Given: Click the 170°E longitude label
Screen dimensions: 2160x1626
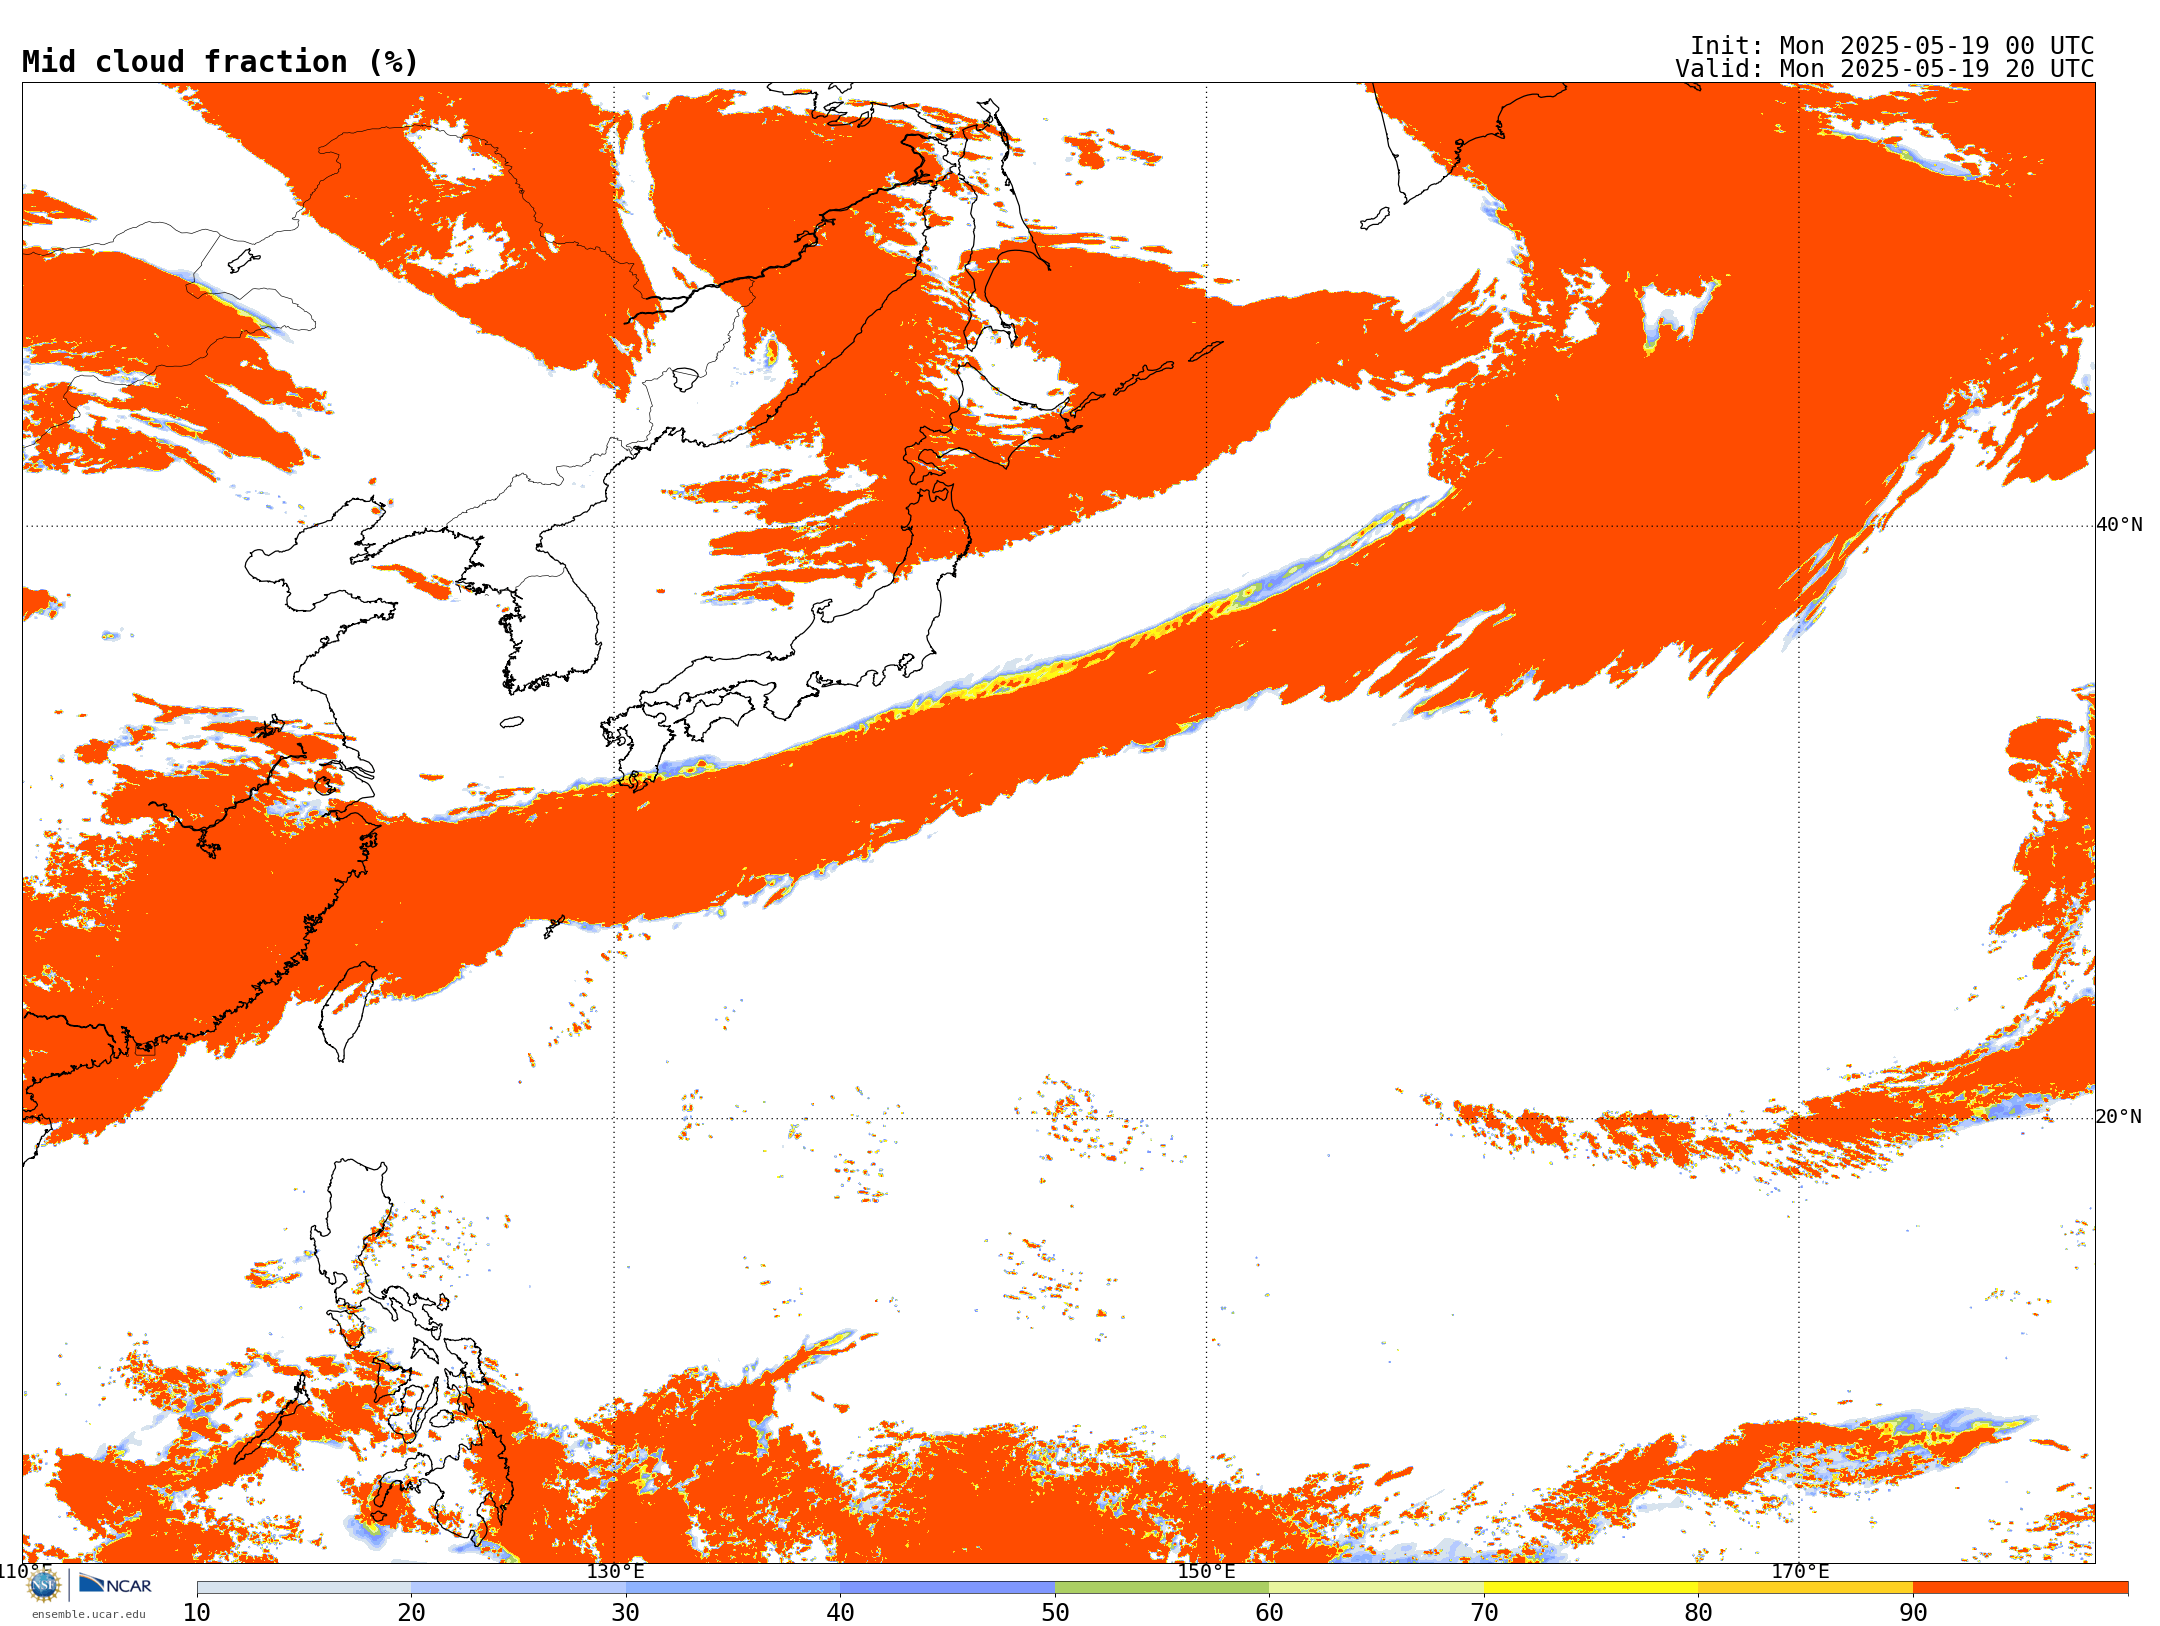Looking at the screenshot, I should [x=1800, y=1572].
